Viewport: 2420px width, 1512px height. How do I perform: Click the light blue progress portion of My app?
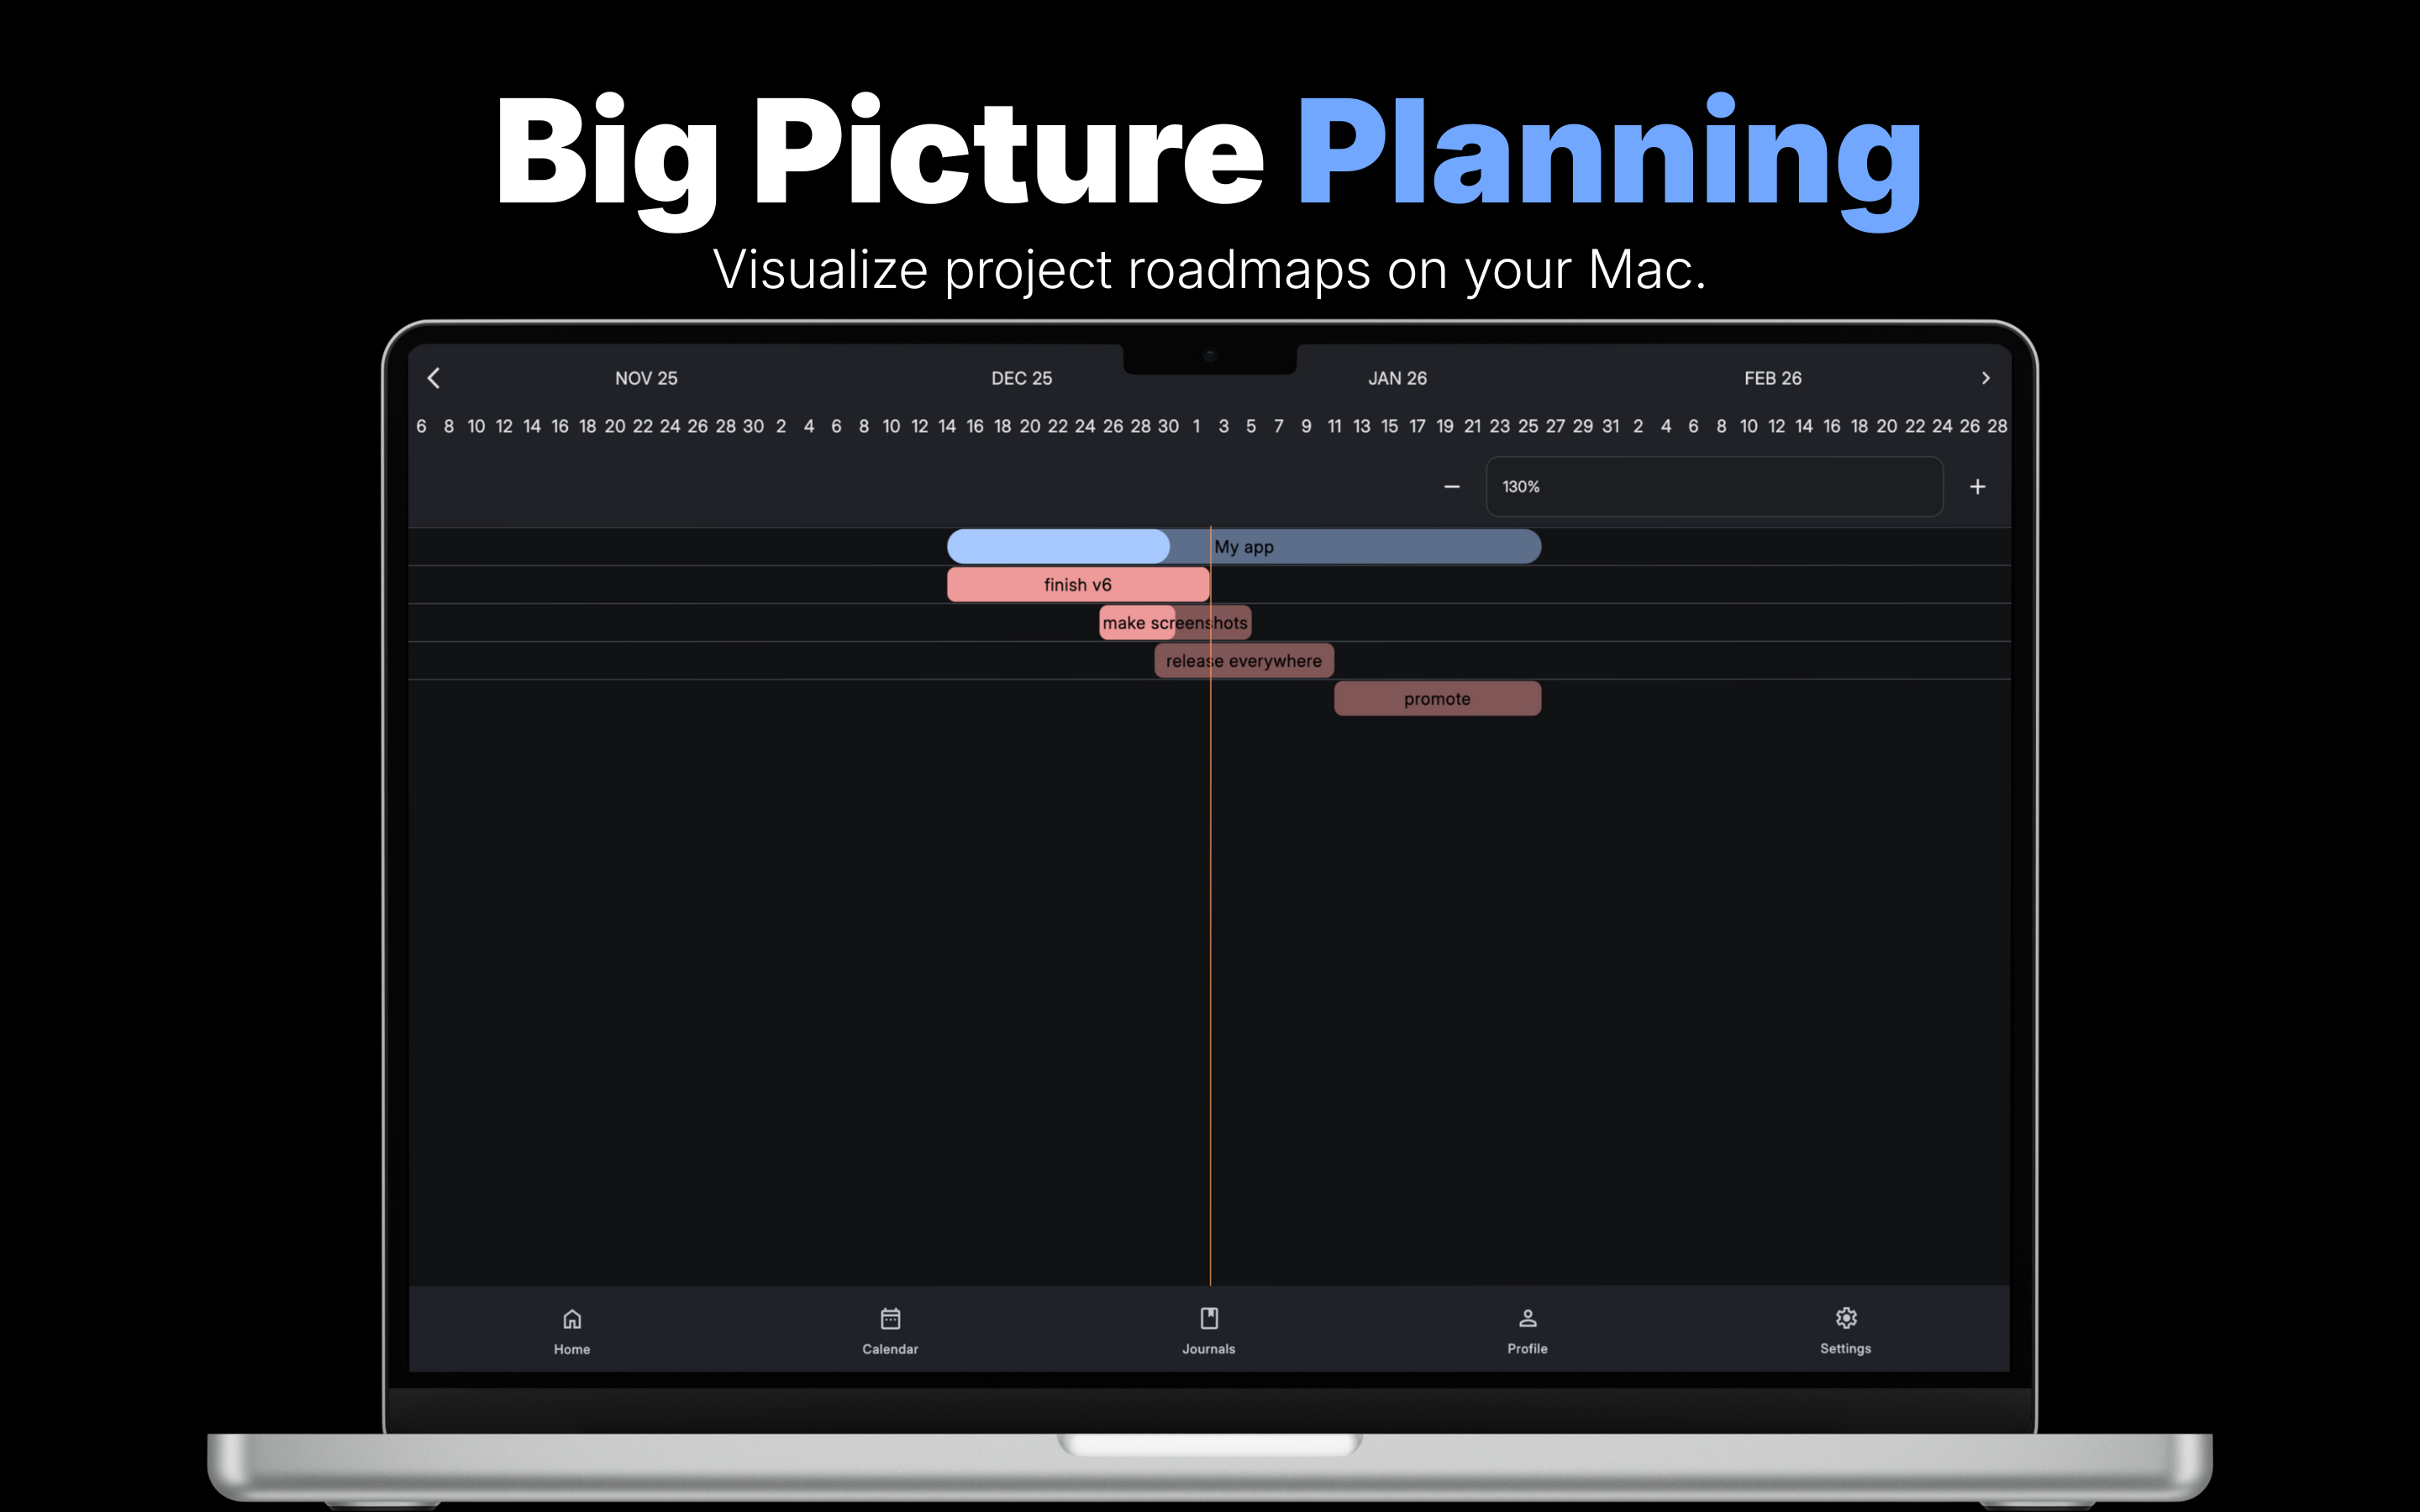[1058, 547]
